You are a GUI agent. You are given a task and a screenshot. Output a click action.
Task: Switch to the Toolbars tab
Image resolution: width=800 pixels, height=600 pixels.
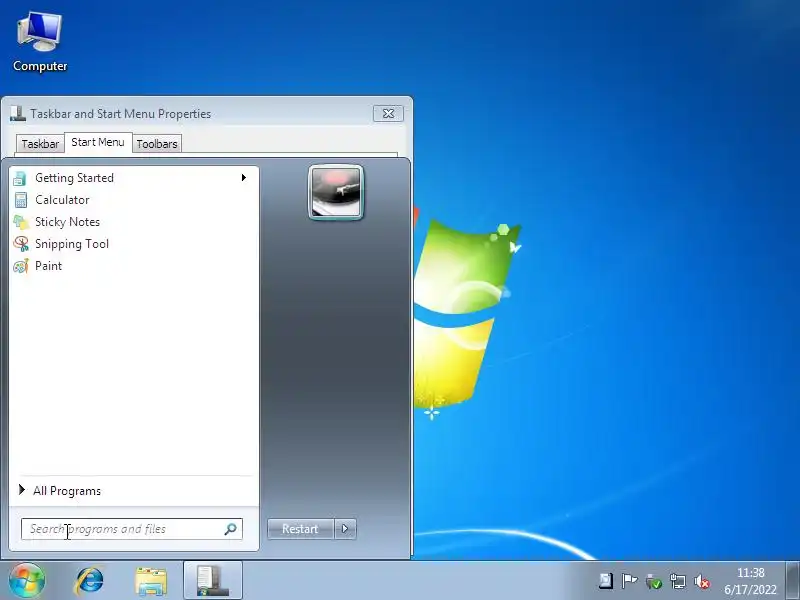[157, 144]
